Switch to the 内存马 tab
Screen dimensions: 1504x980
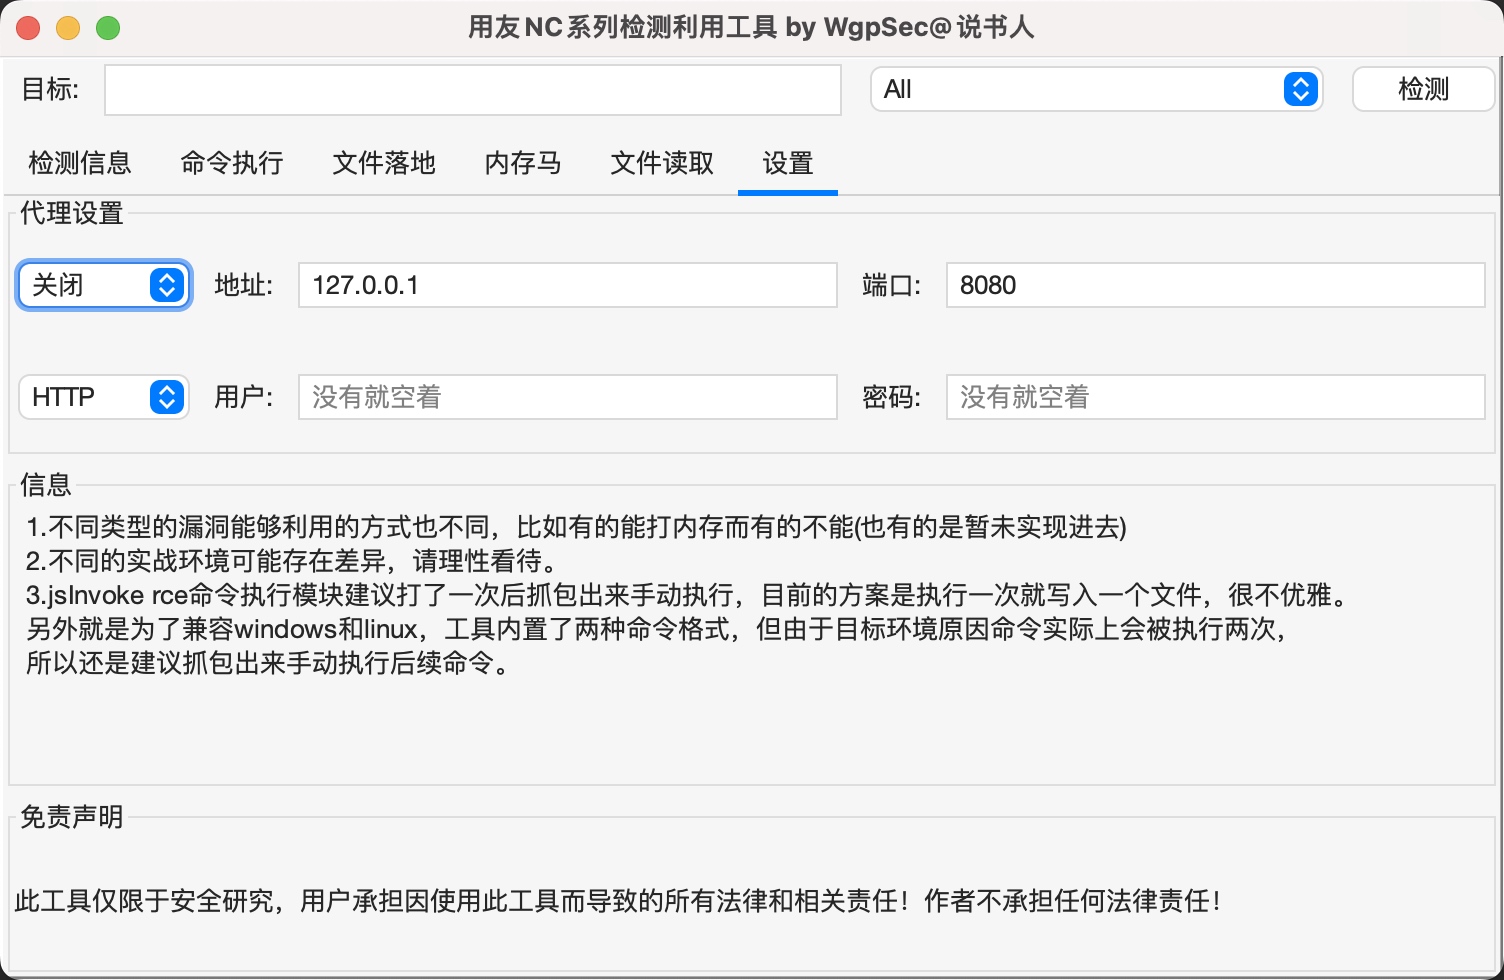(x=522, y=163)
